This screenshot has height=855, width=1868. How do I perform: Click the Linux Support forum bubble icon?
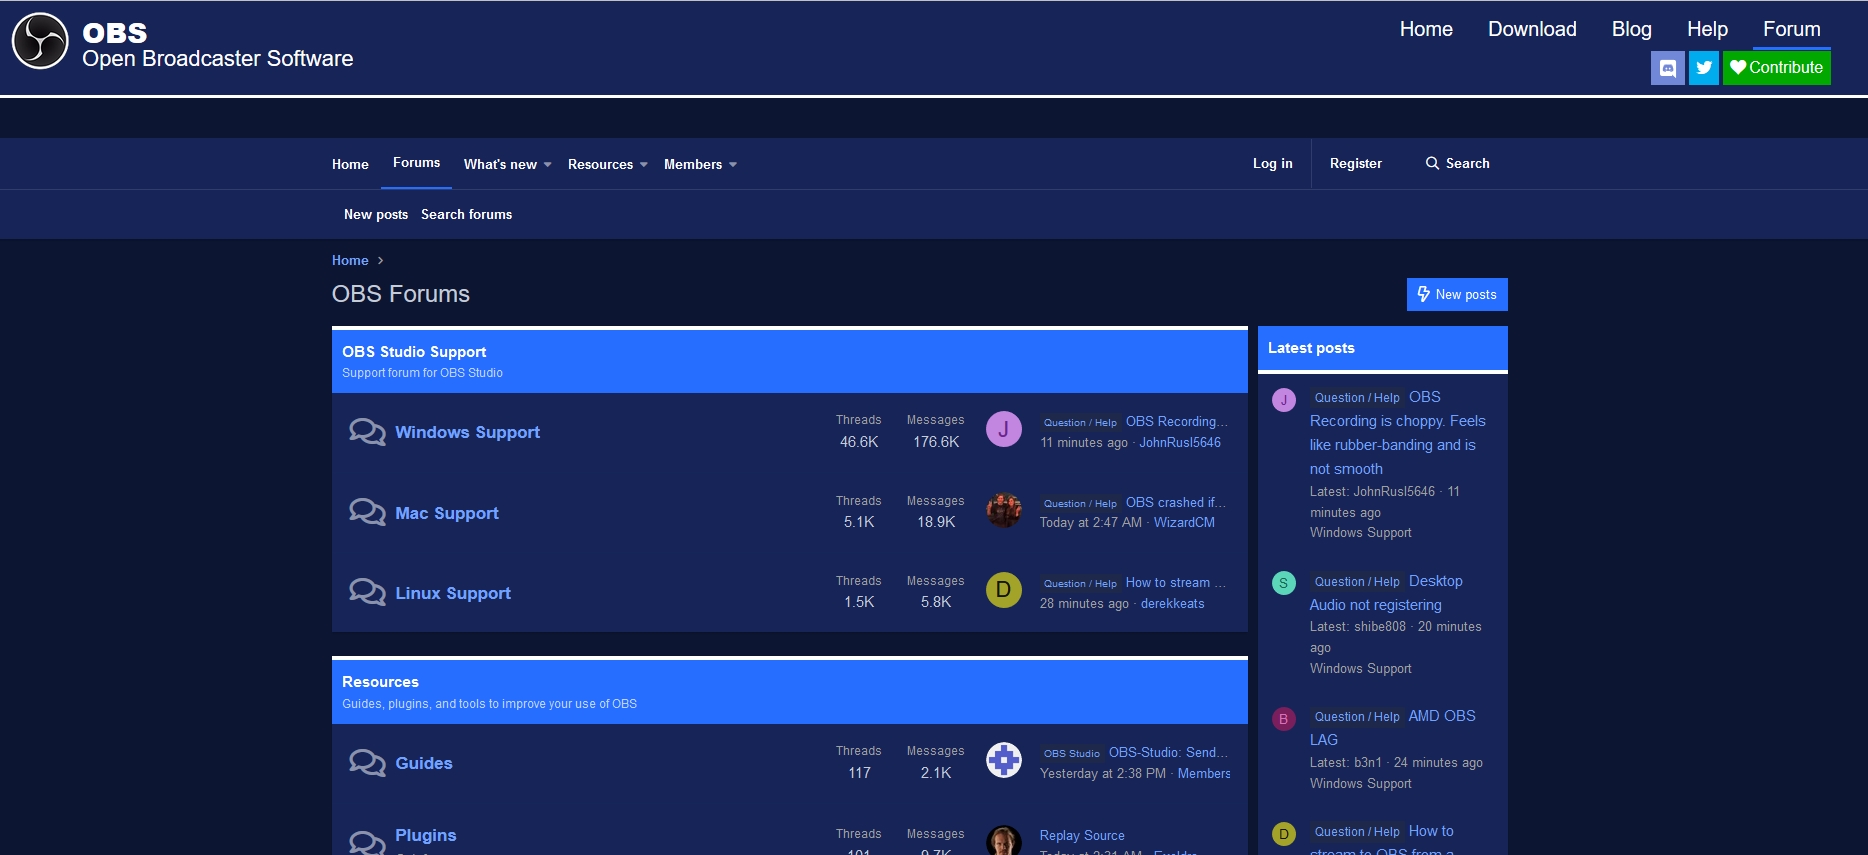click(x=367, y=592)
